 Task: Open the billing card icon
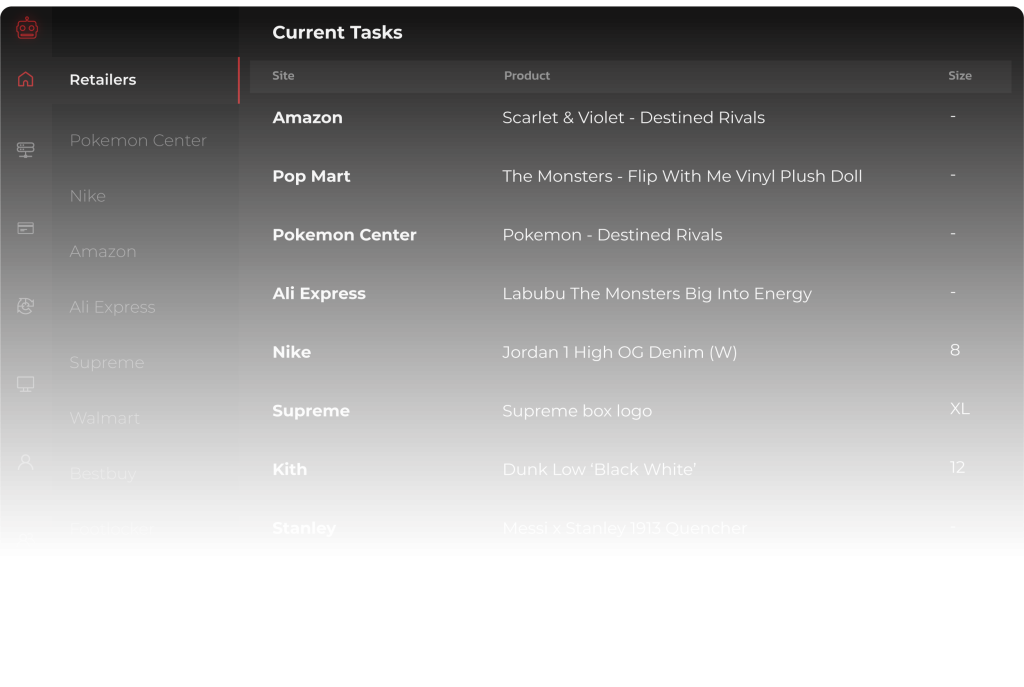click(x=26, y=227)
